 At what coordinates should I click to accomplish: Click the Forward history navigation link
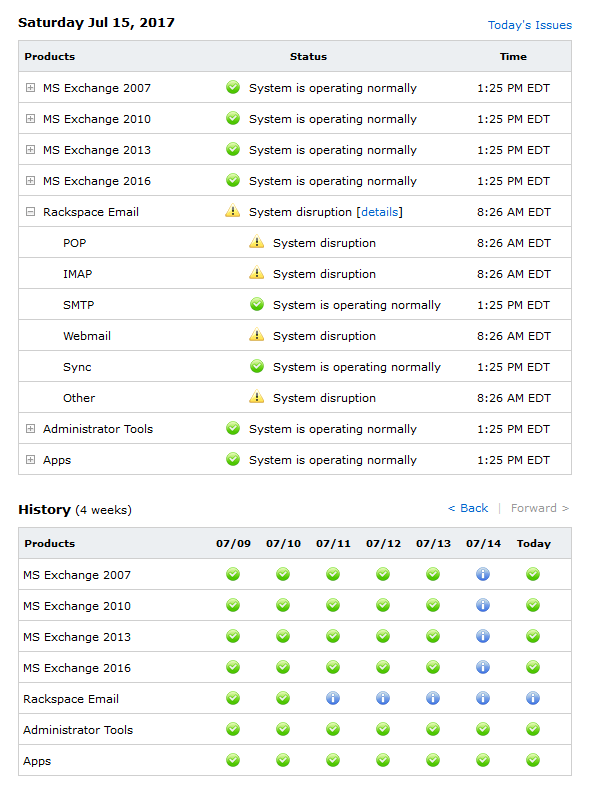tap(540, 508)
